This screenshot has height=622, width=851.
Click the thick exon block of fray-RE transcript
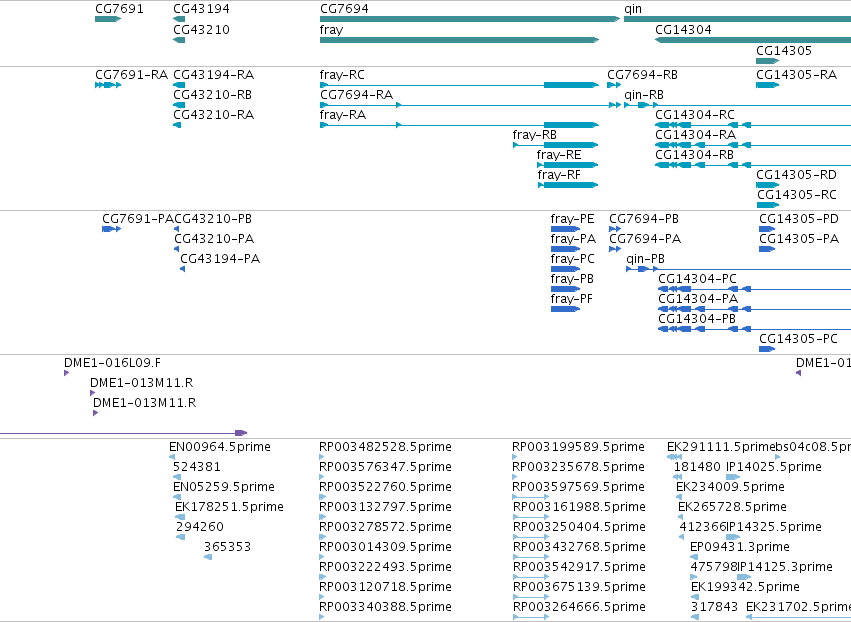570,165
